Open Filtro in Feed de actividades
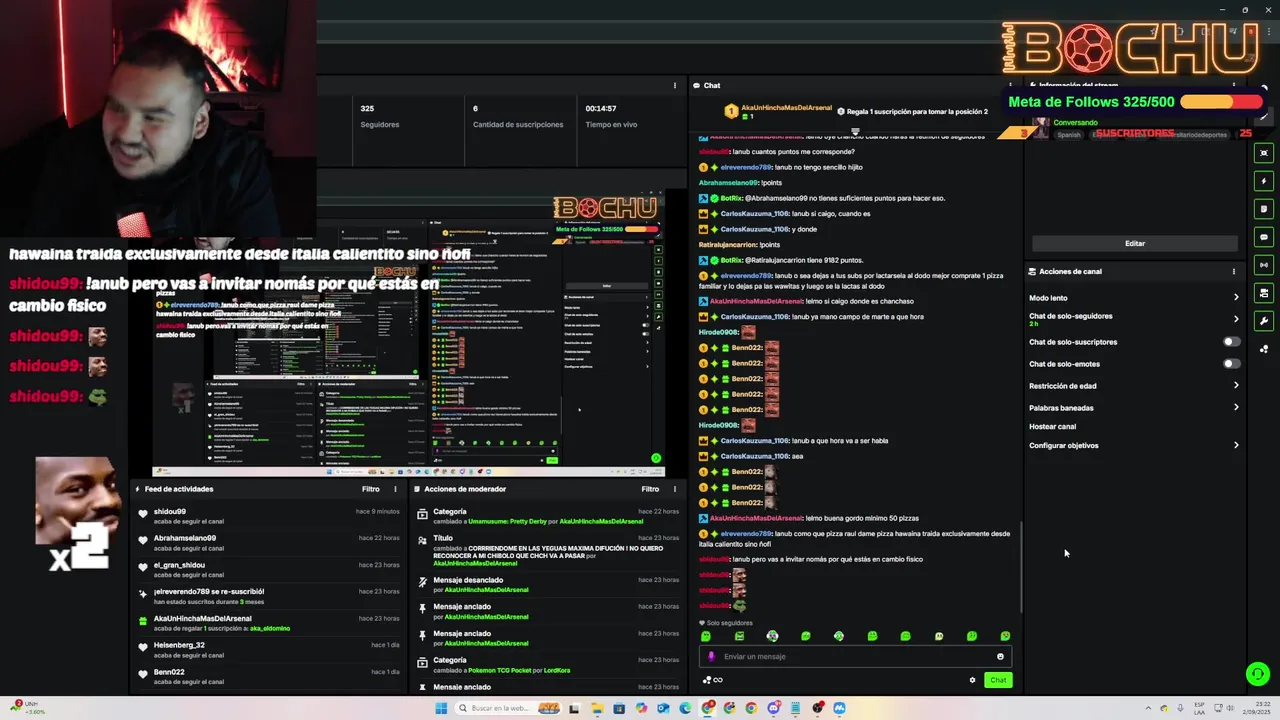The width and height of the screenshot is (1280, 720). coord(370,489)
